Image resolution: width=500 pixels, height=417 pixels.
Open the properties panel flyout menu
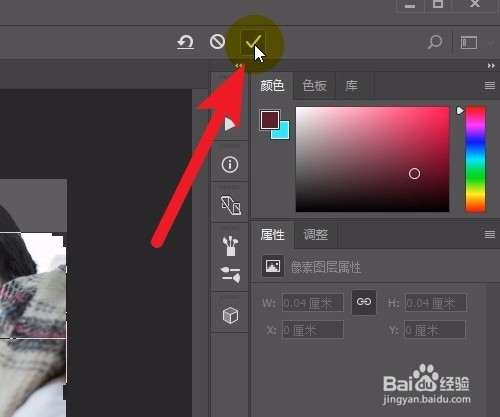(x=489, y=235)
